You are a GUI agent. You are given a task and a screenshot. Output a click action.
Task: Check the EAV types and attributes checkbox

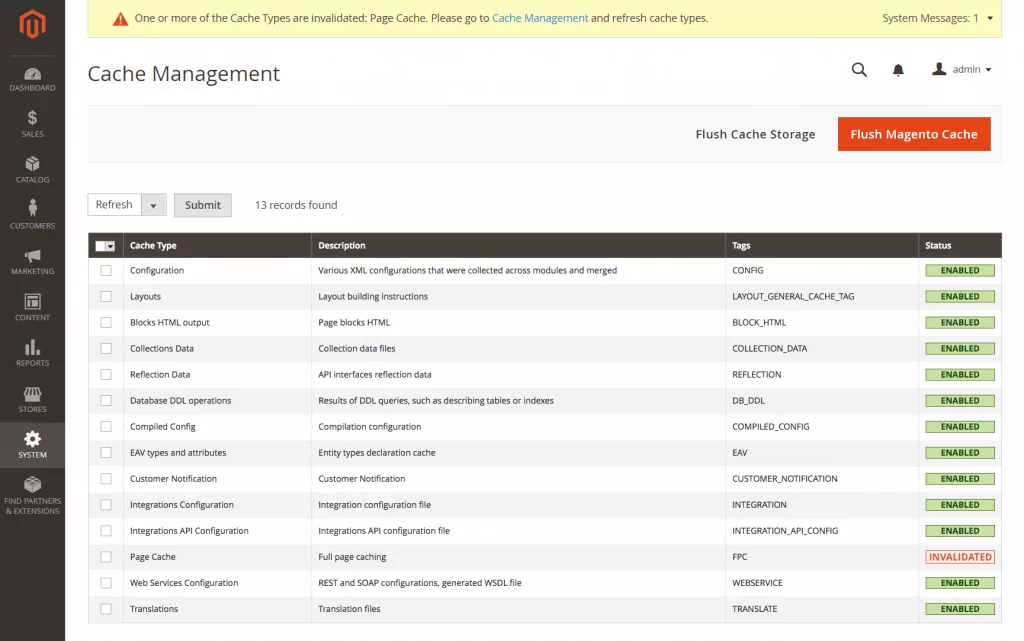click(106, 453)
